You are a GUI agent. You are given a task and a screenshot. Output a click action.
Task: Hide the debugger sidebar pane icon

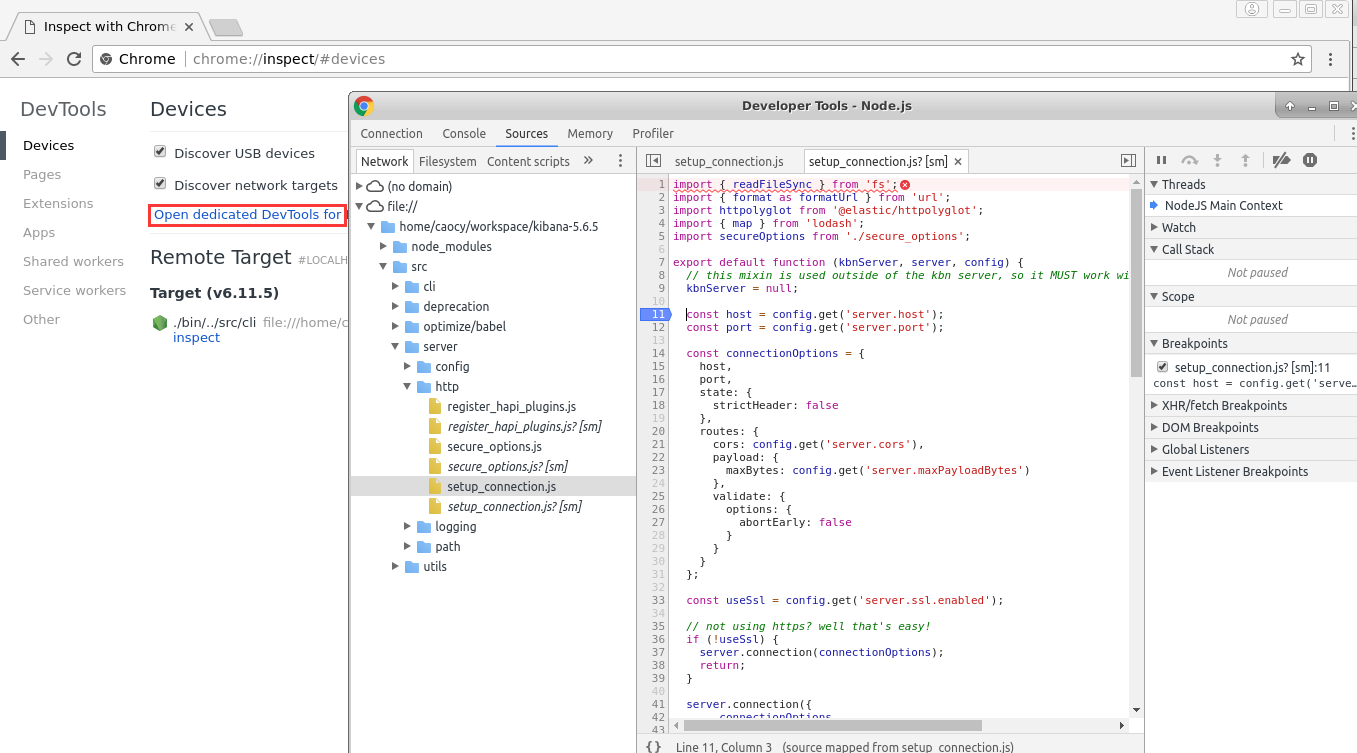1128,161
